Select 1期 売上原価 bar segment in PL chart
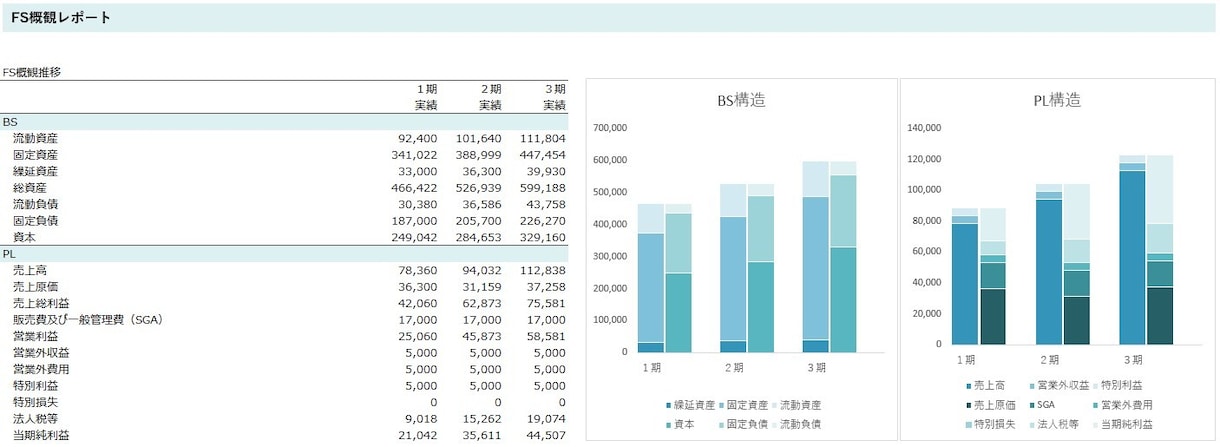 [x=993, y=316]
